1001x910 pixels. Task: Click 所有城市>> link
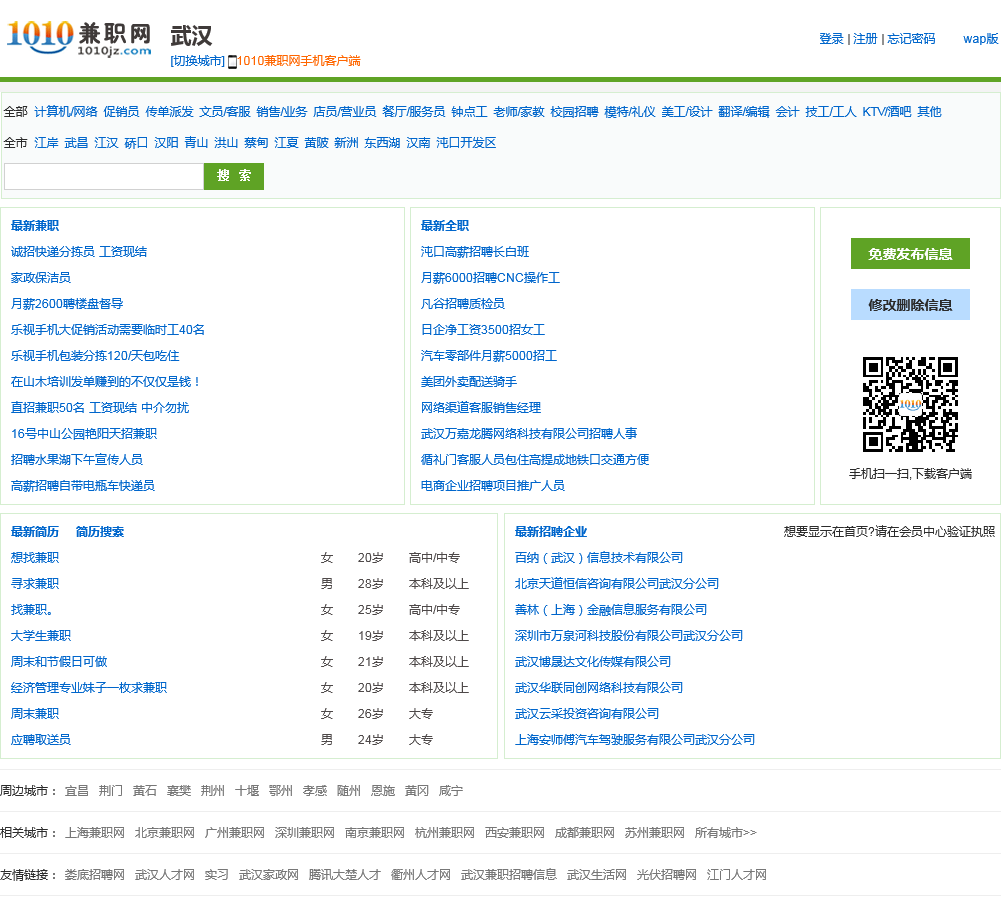[x=725, y=833]
